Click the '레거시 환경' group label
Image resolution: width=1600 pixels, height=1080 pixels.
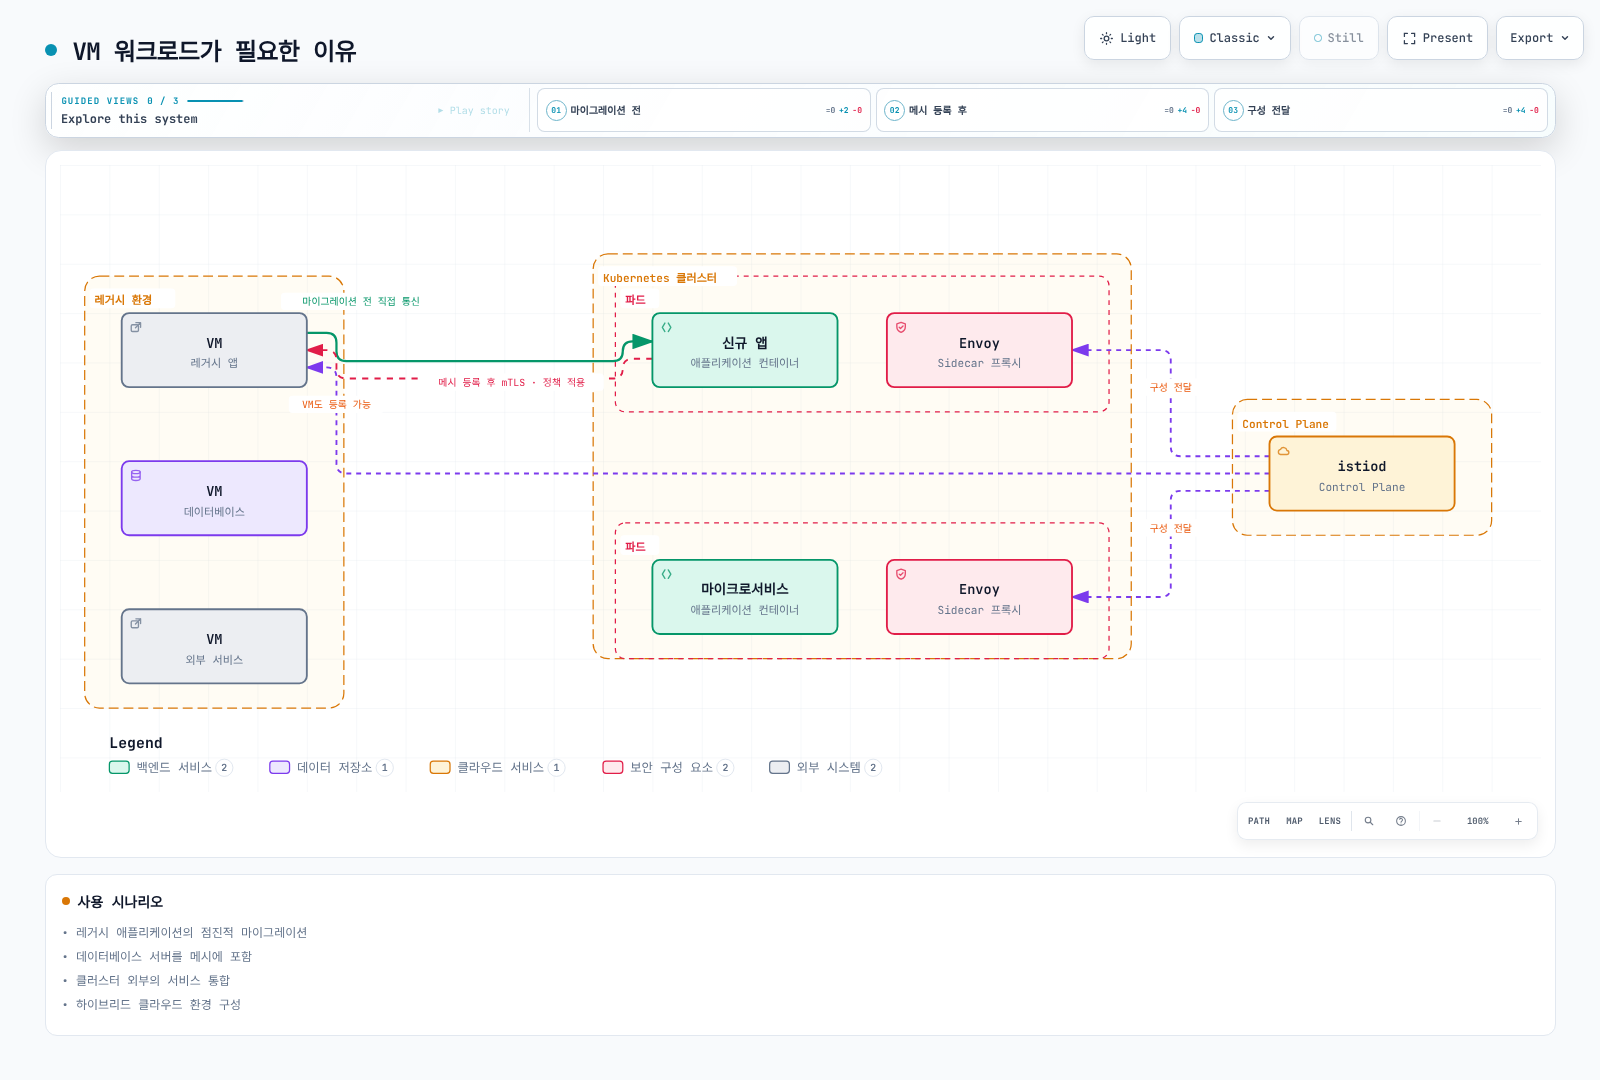click(123, 300)
